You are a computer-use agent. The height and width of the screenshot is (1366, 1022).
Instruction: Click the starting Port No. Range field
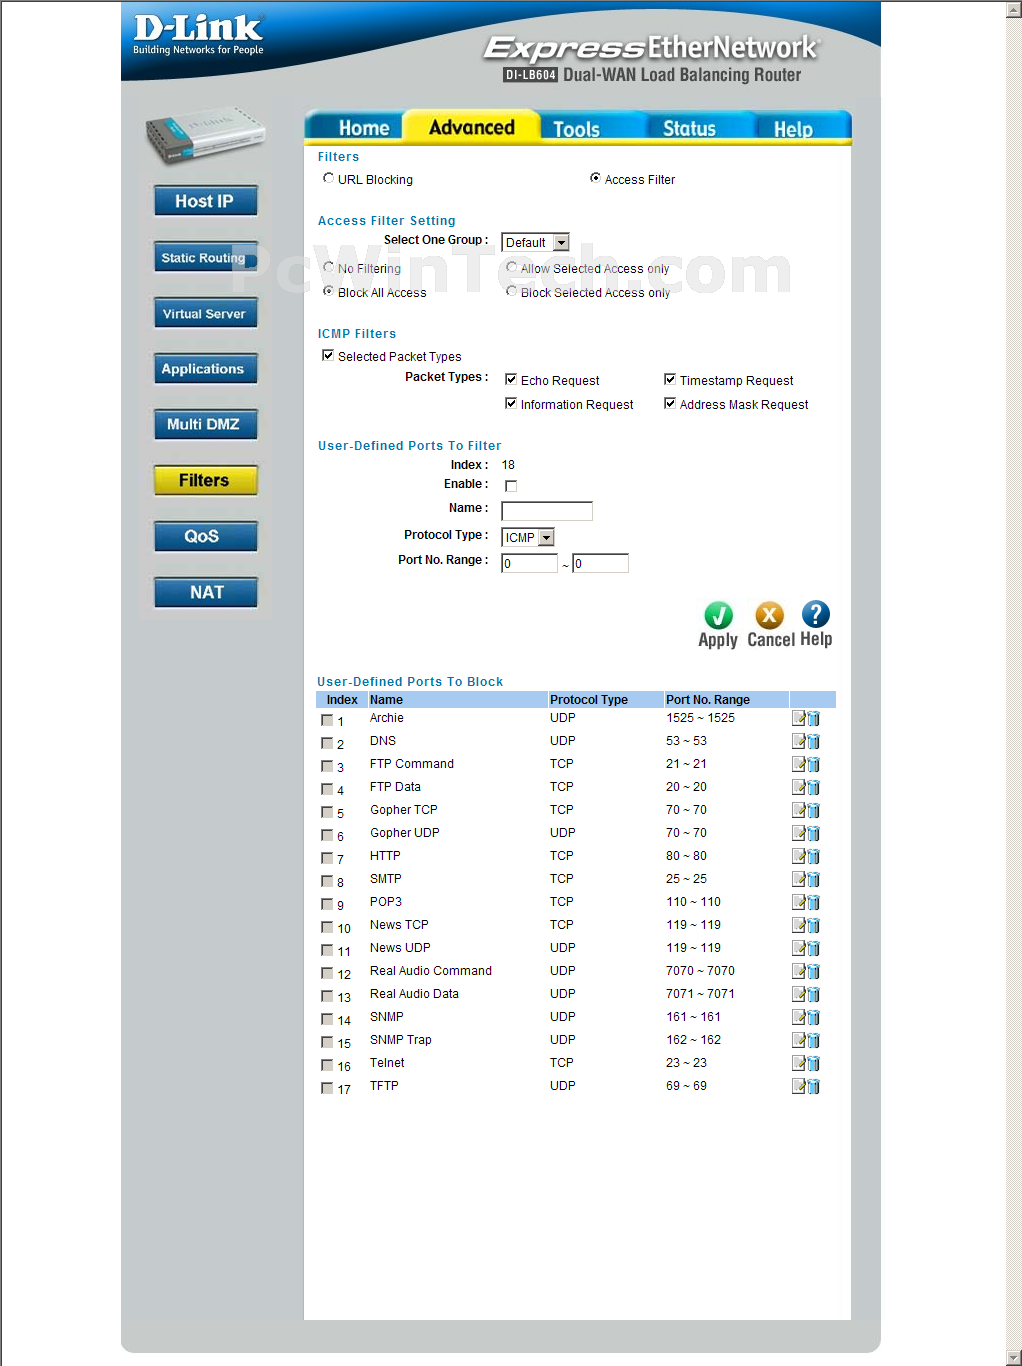point(529,563)
